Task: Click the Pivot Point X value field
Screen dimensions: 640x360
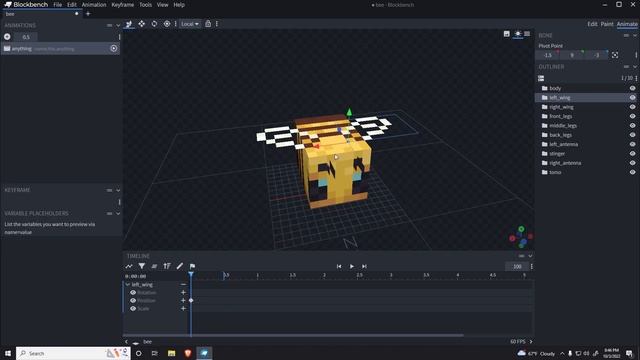Action: point(548,55)
